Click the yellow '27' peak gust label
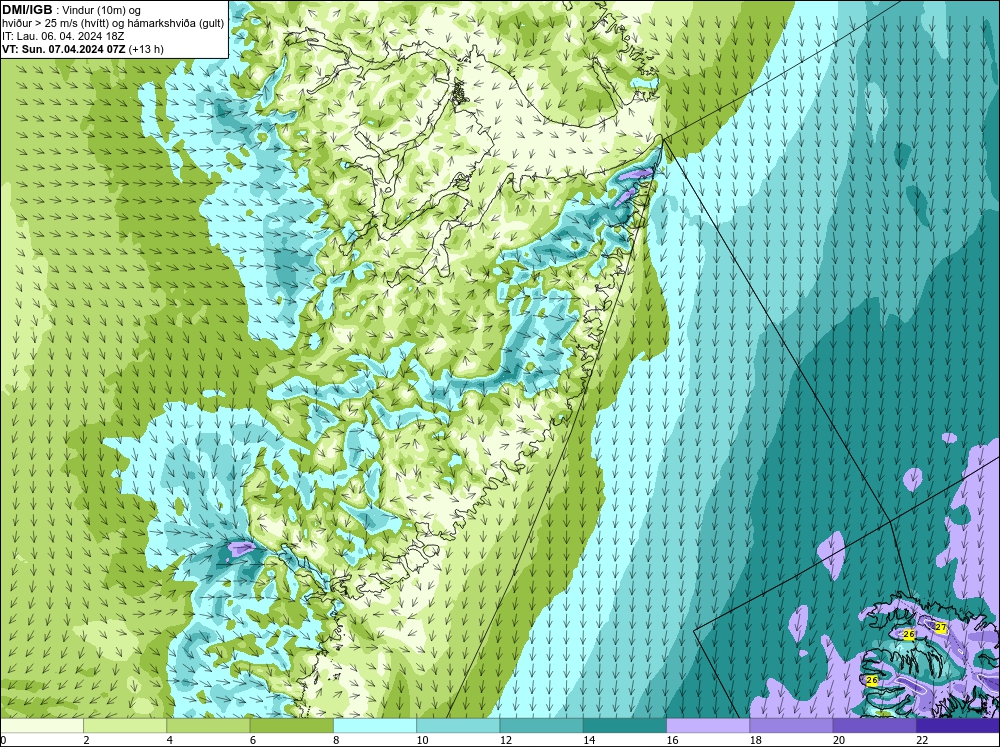 [x=941, y=628]
